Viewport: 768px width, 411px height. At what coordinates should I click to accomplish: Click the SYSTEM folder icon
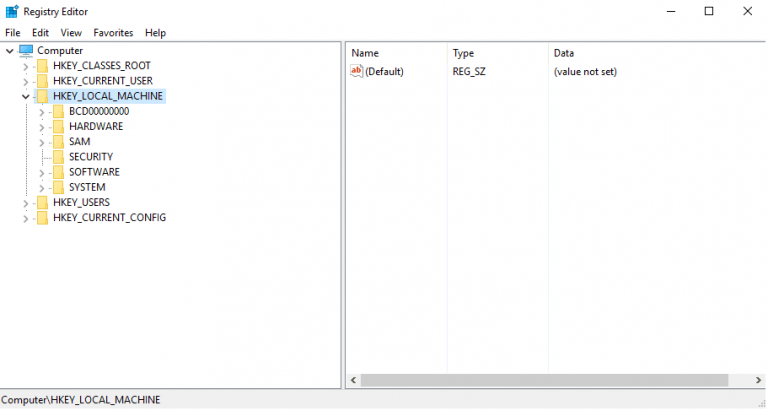(x=58, y=187)
